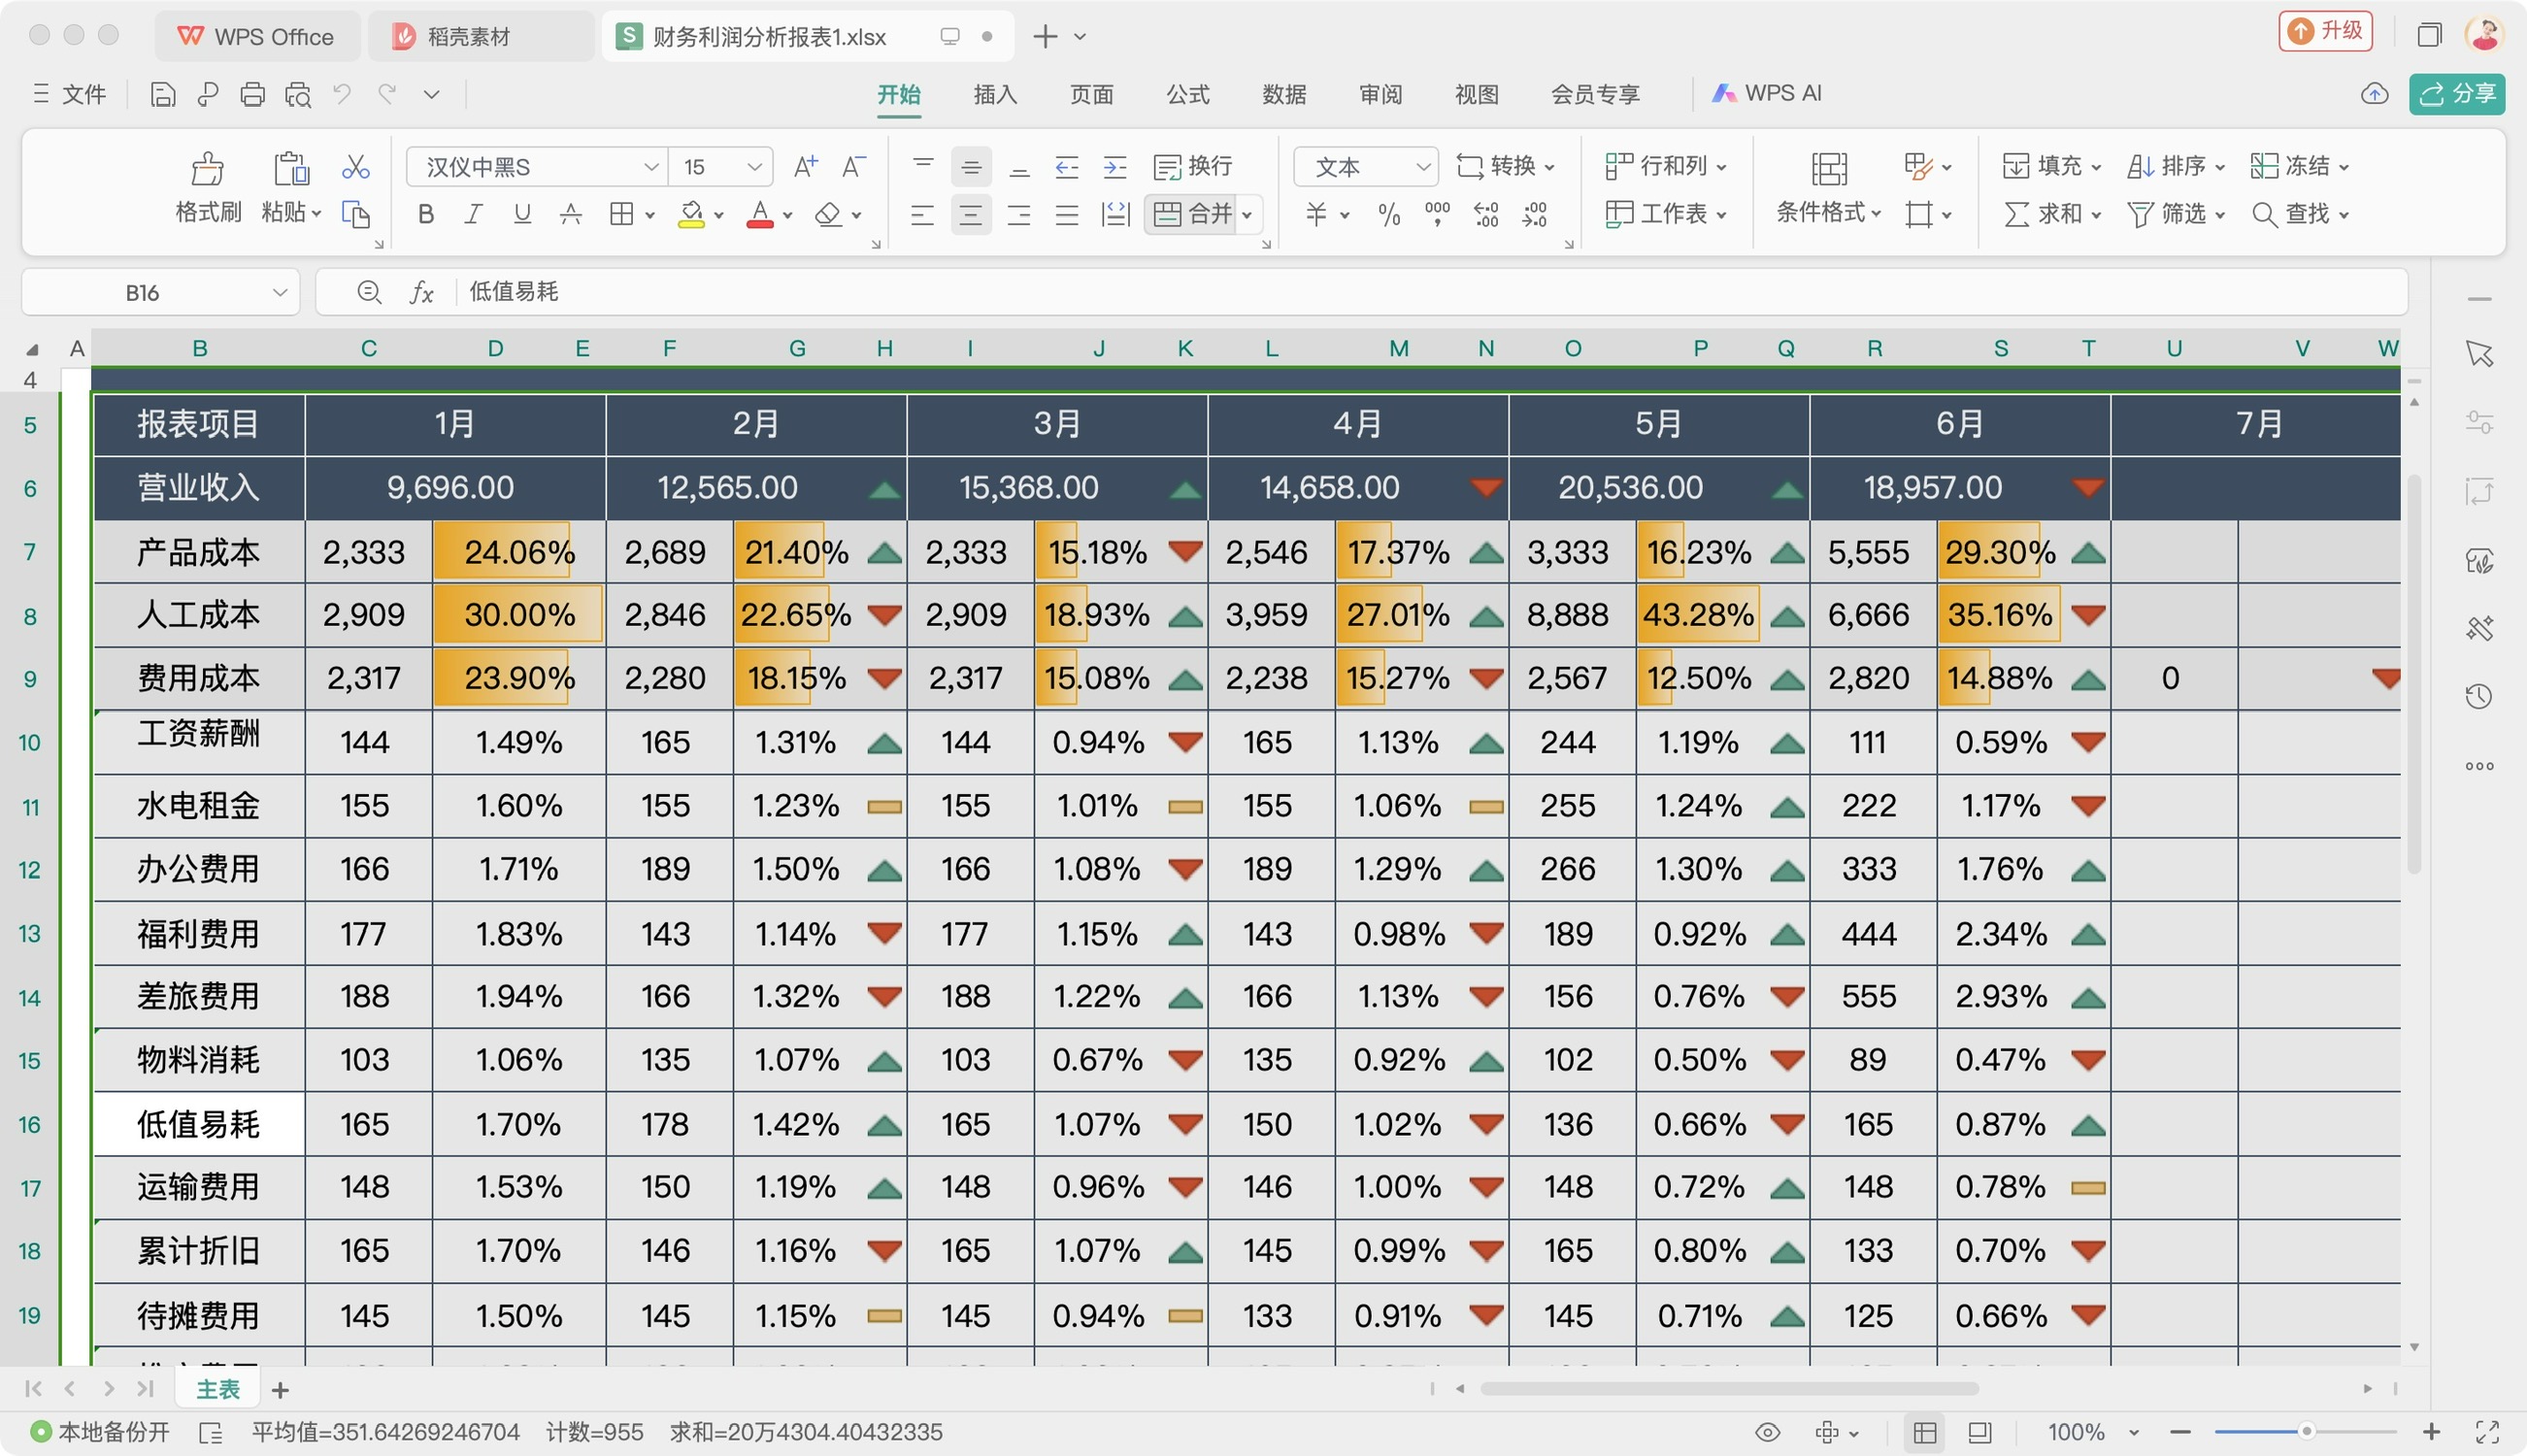Click the Format Painter (格式刷) icon
This screenshot has width=2527, height=1456.
207,169
